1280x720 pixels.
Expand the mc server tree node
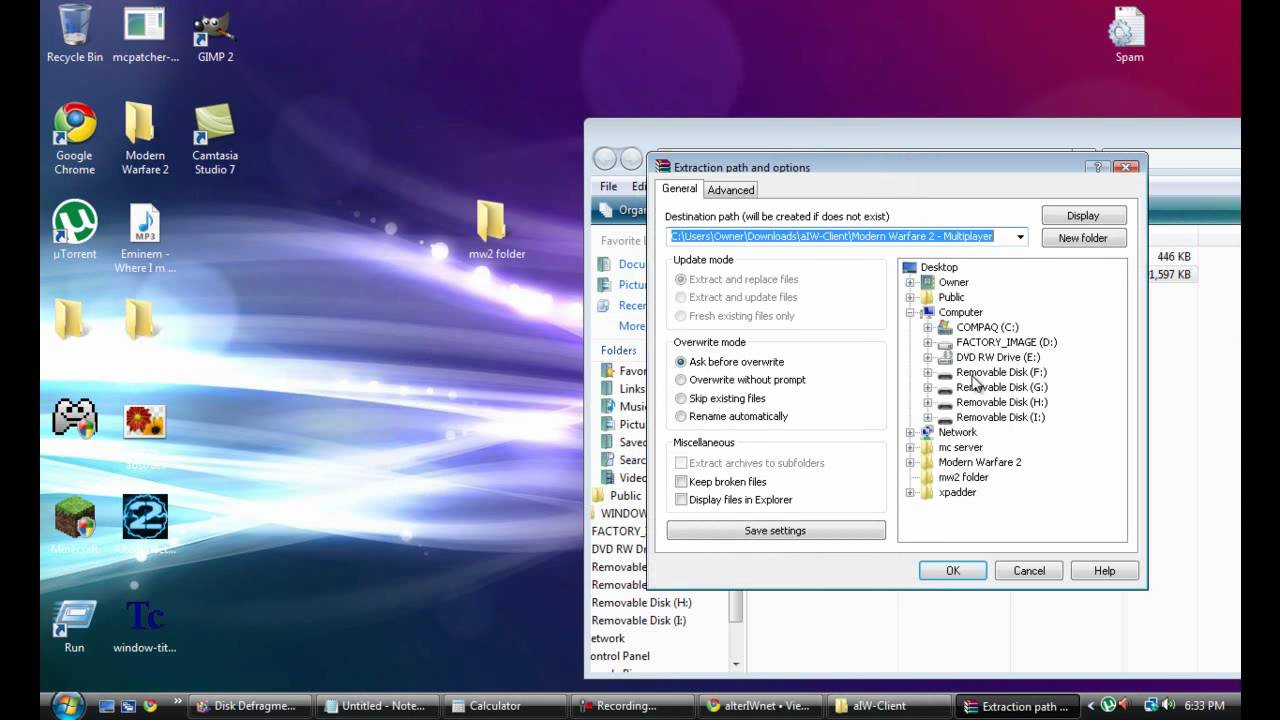point(910,447)
